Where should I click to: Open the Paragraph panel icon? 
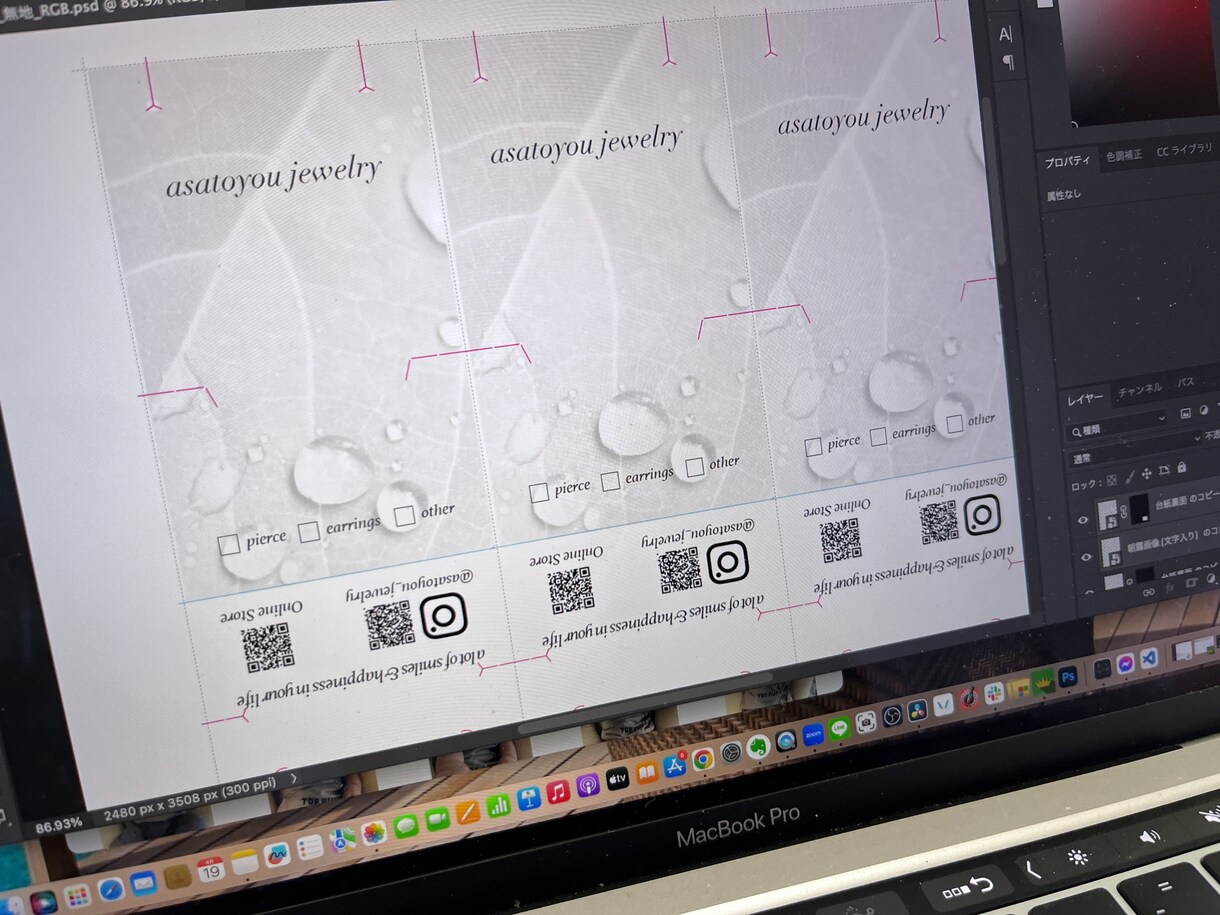(x=1009, y=62)
